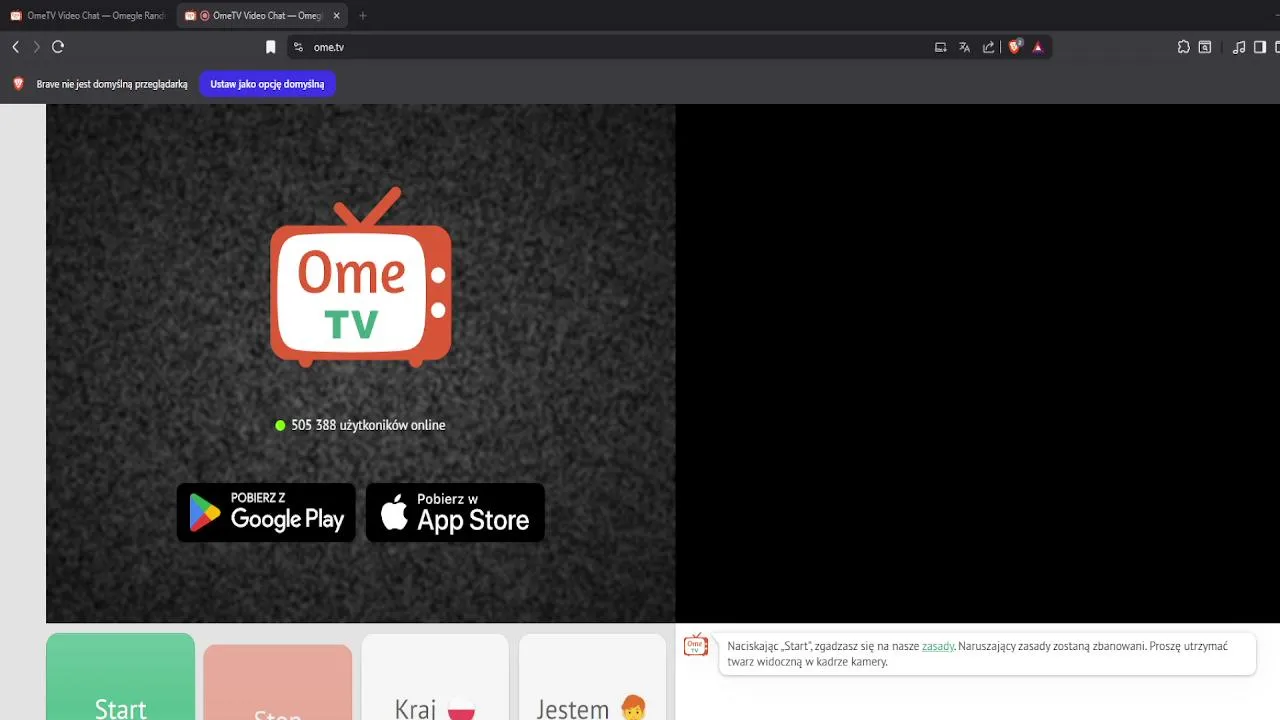Click the red Stop button

277,682
